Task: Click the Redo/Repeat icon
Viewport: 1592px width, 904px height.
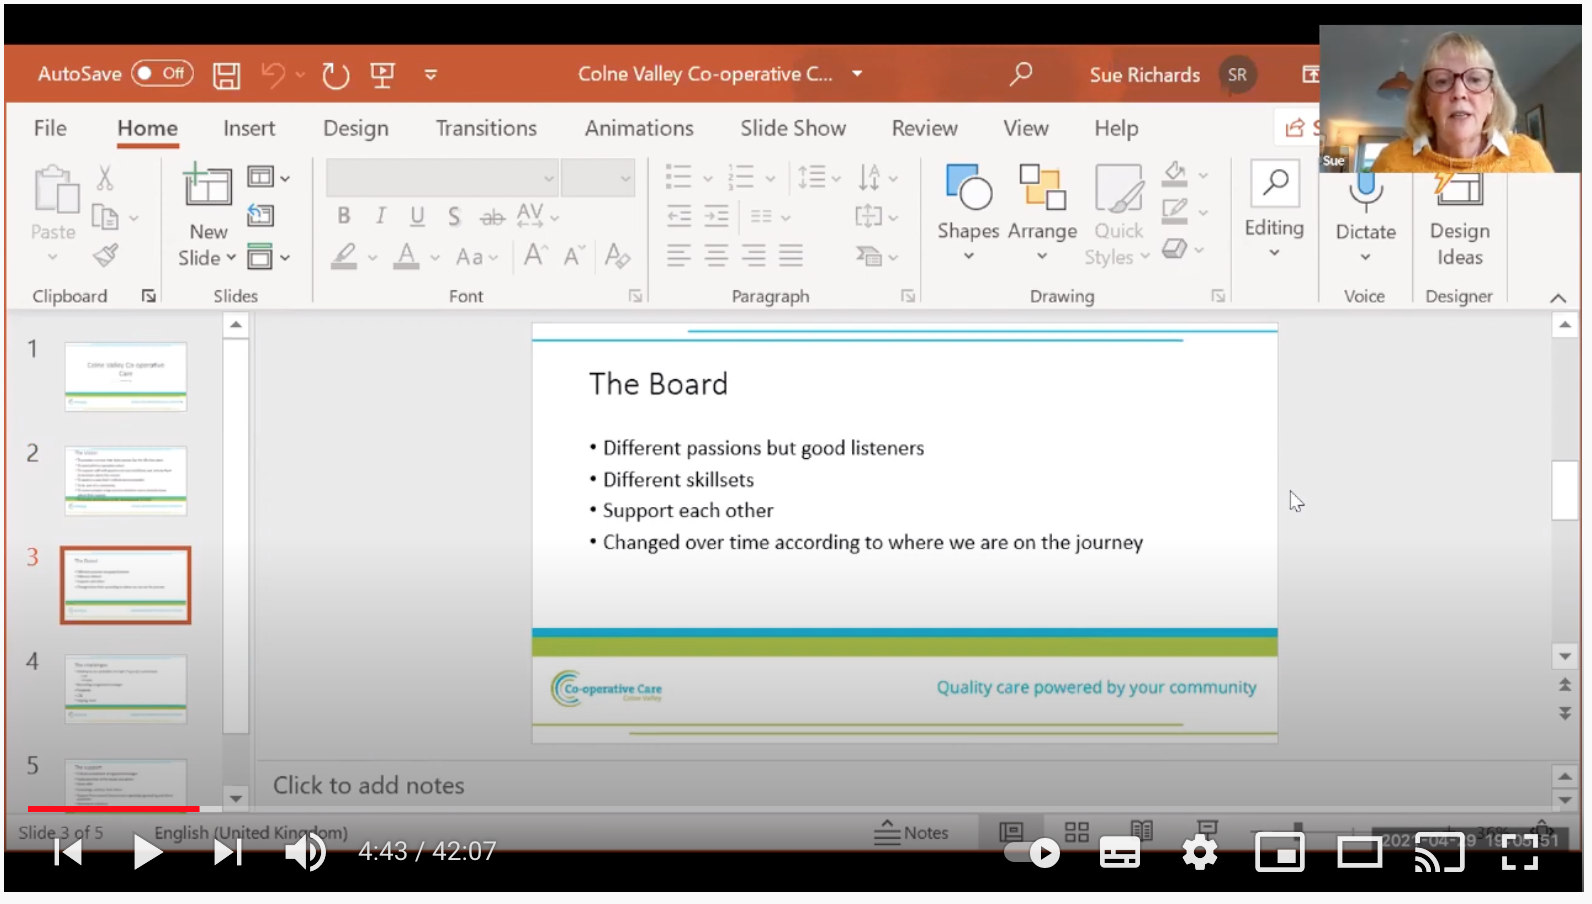Action: pyautogui.click(x=335, y=75)
